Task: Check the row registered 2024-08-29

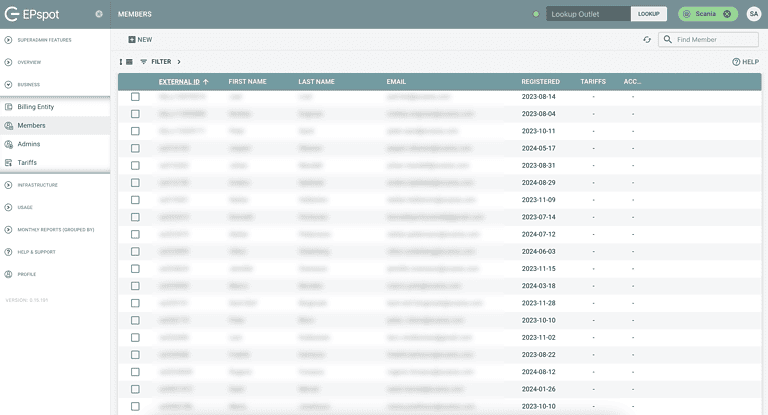Action: [135, 183]
